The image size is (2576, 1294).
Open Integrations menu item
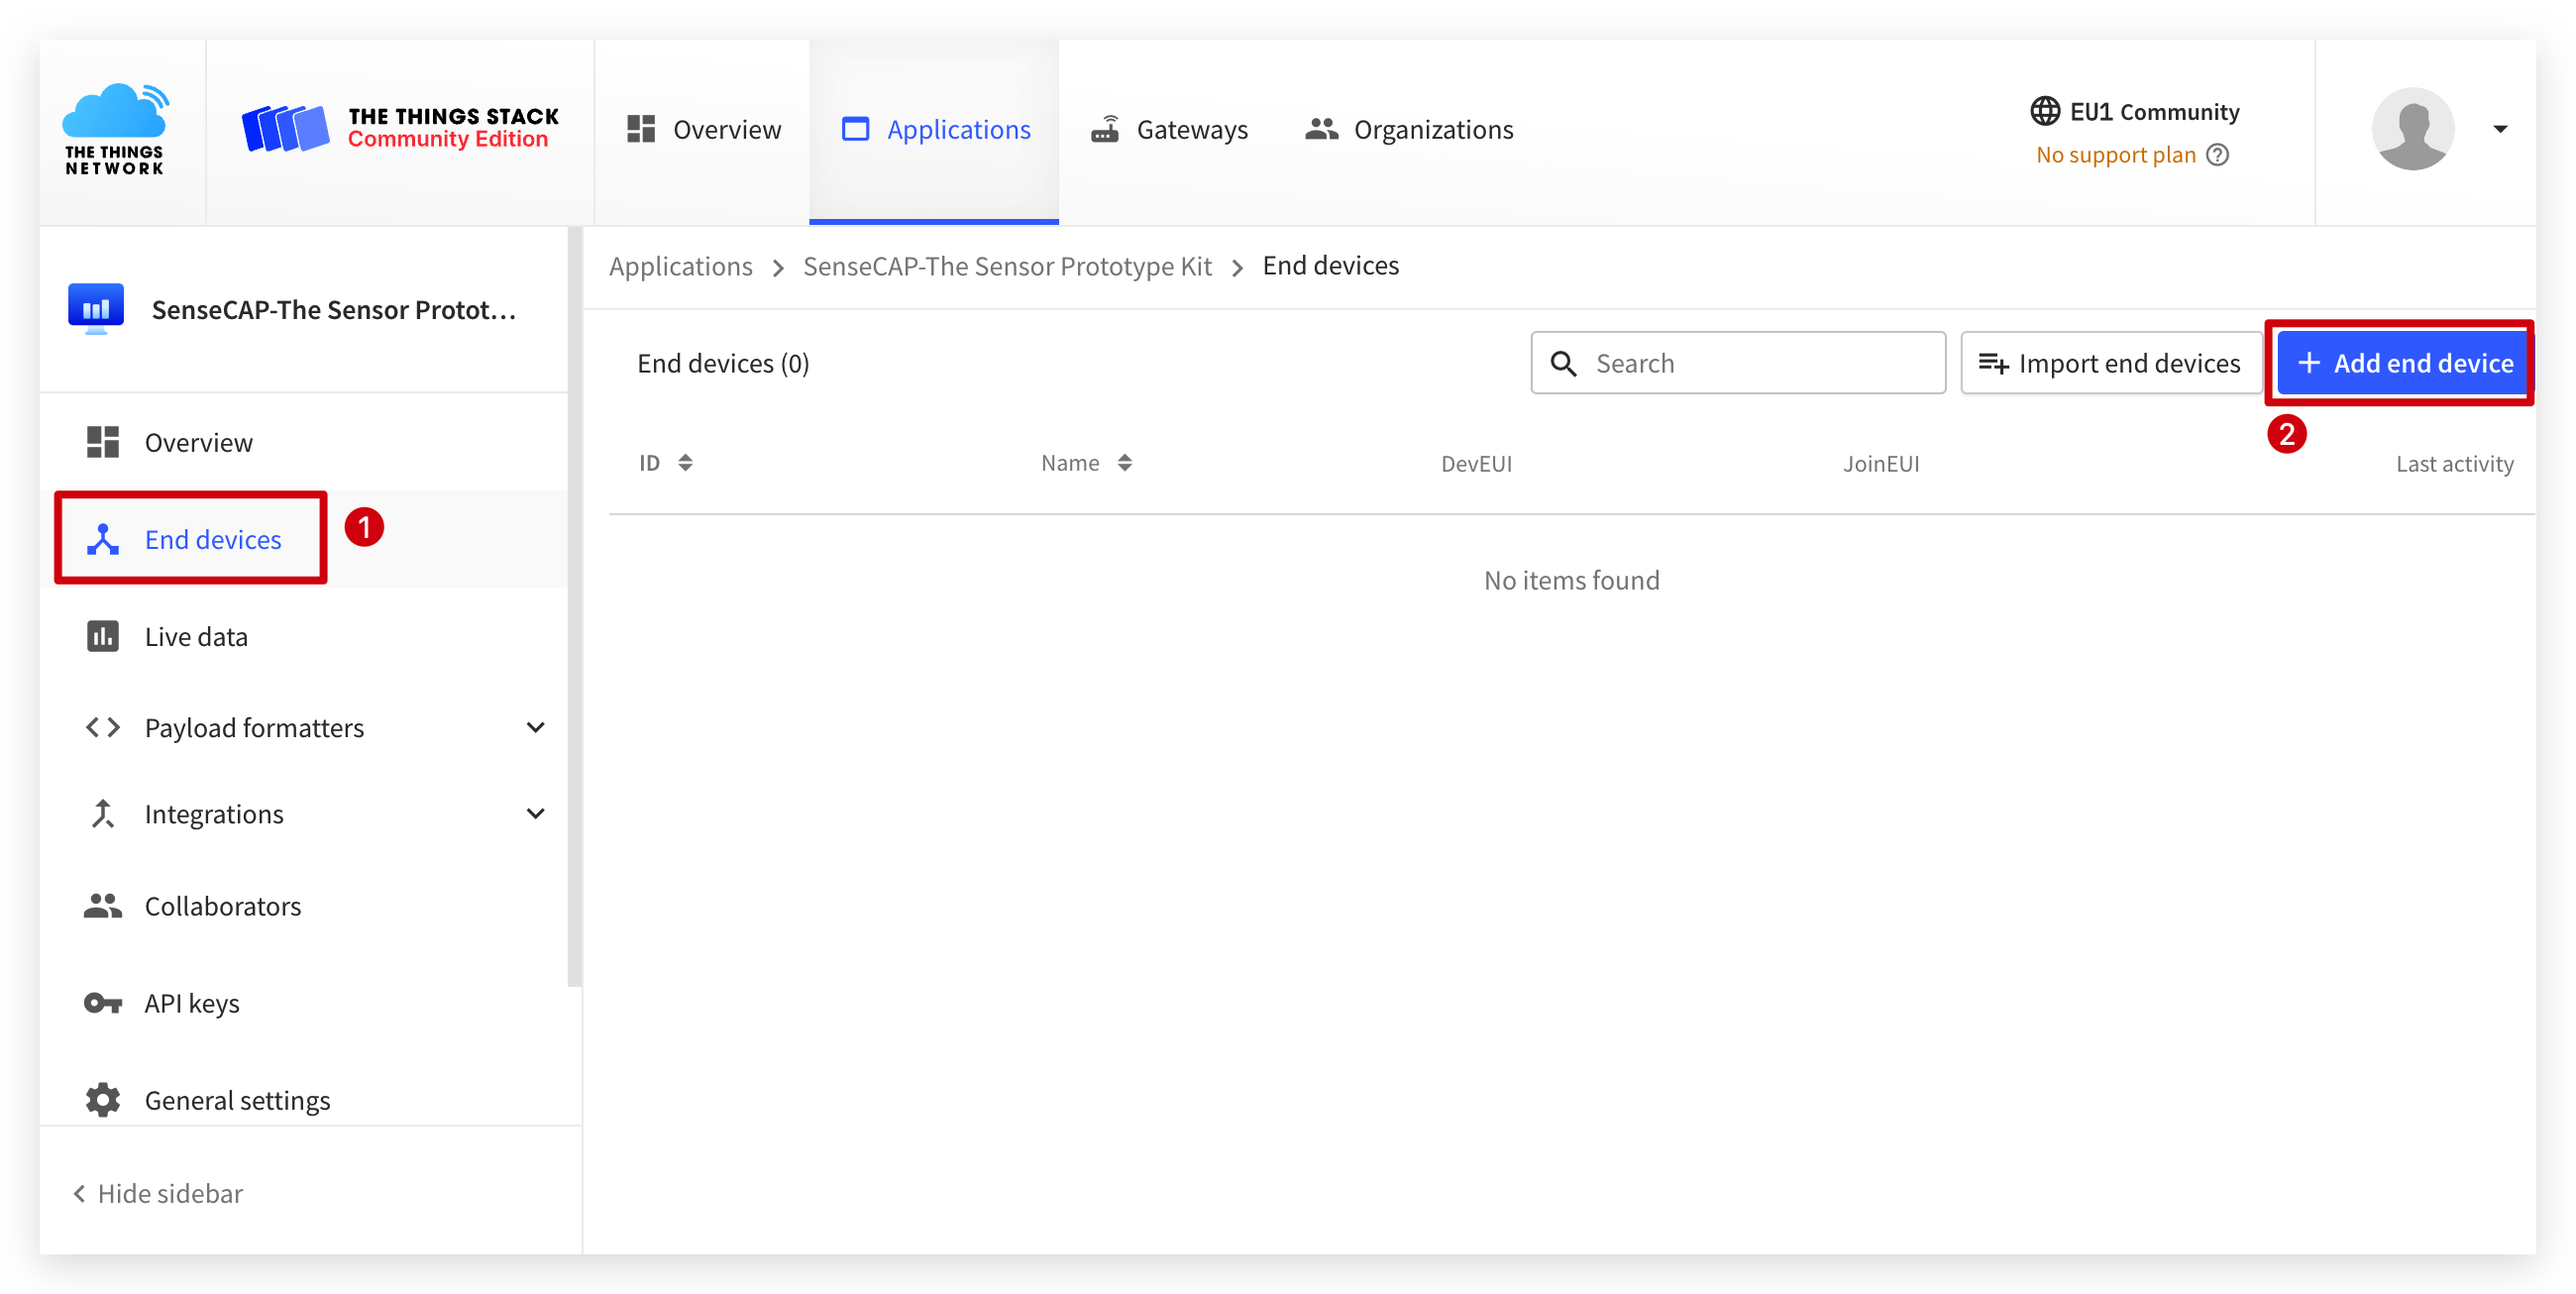tap(304, 814)
